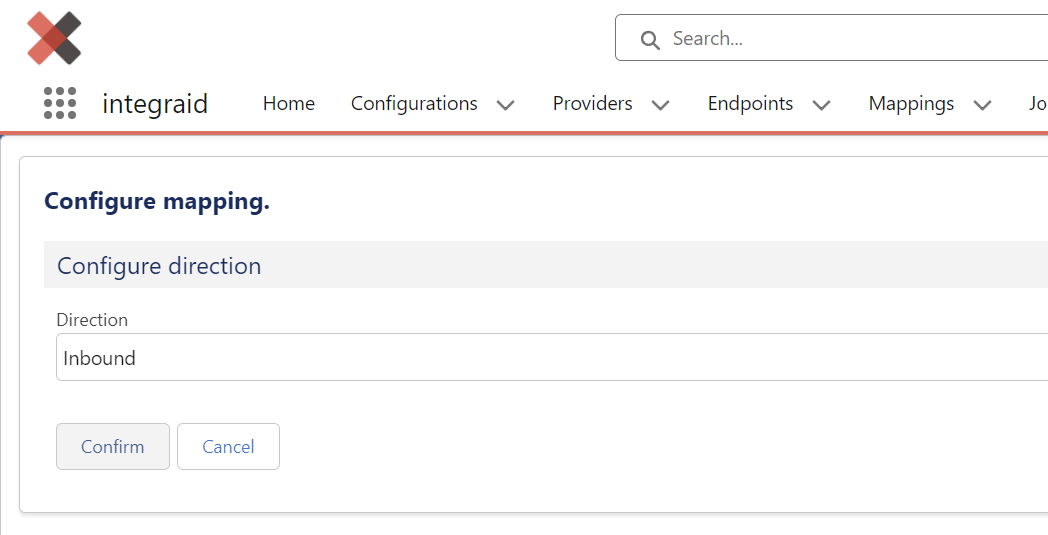Expand the Configurations chevron menu
Image resolution: width=1048 pixels, height=535 pixels.
coord(506,105)
